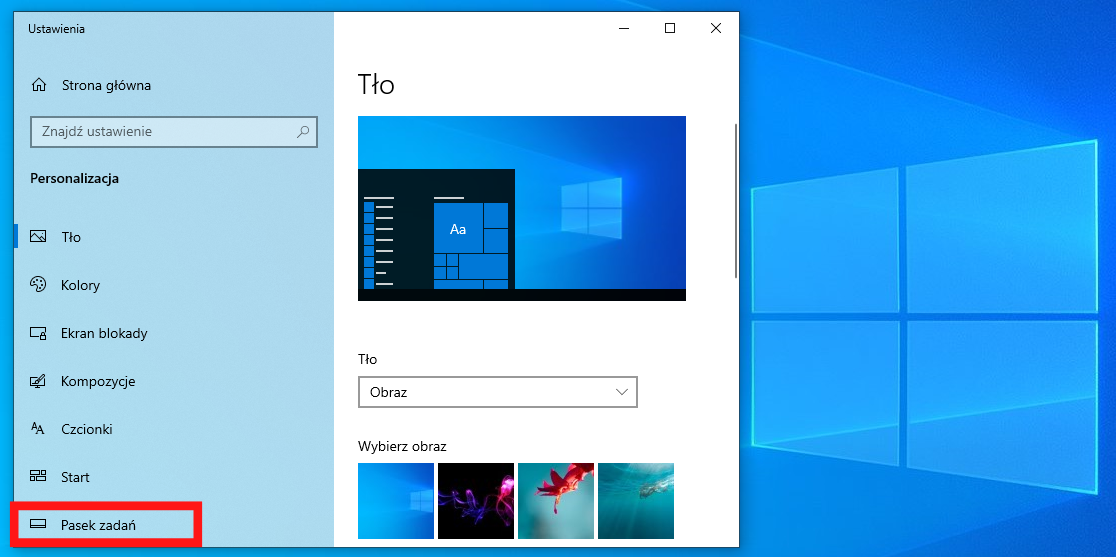Click the Wybierz obraz label

(402, 447)
